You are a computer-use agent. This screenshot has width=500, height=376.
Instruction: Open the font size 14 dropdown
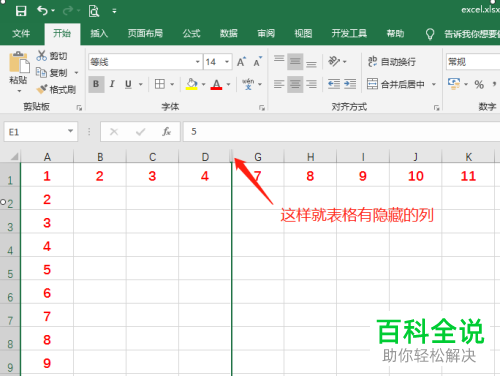pos(227,62)
